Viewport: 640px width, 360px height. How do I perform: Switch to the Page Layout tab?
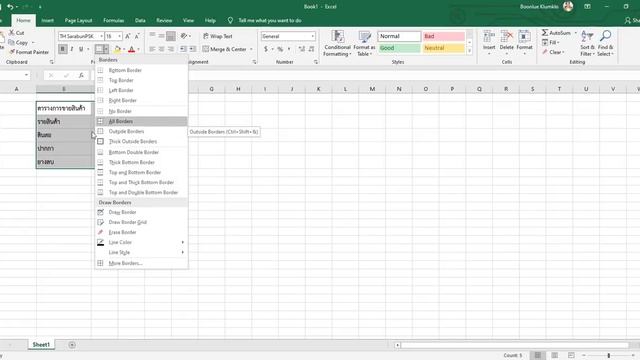tap(78, 20)
